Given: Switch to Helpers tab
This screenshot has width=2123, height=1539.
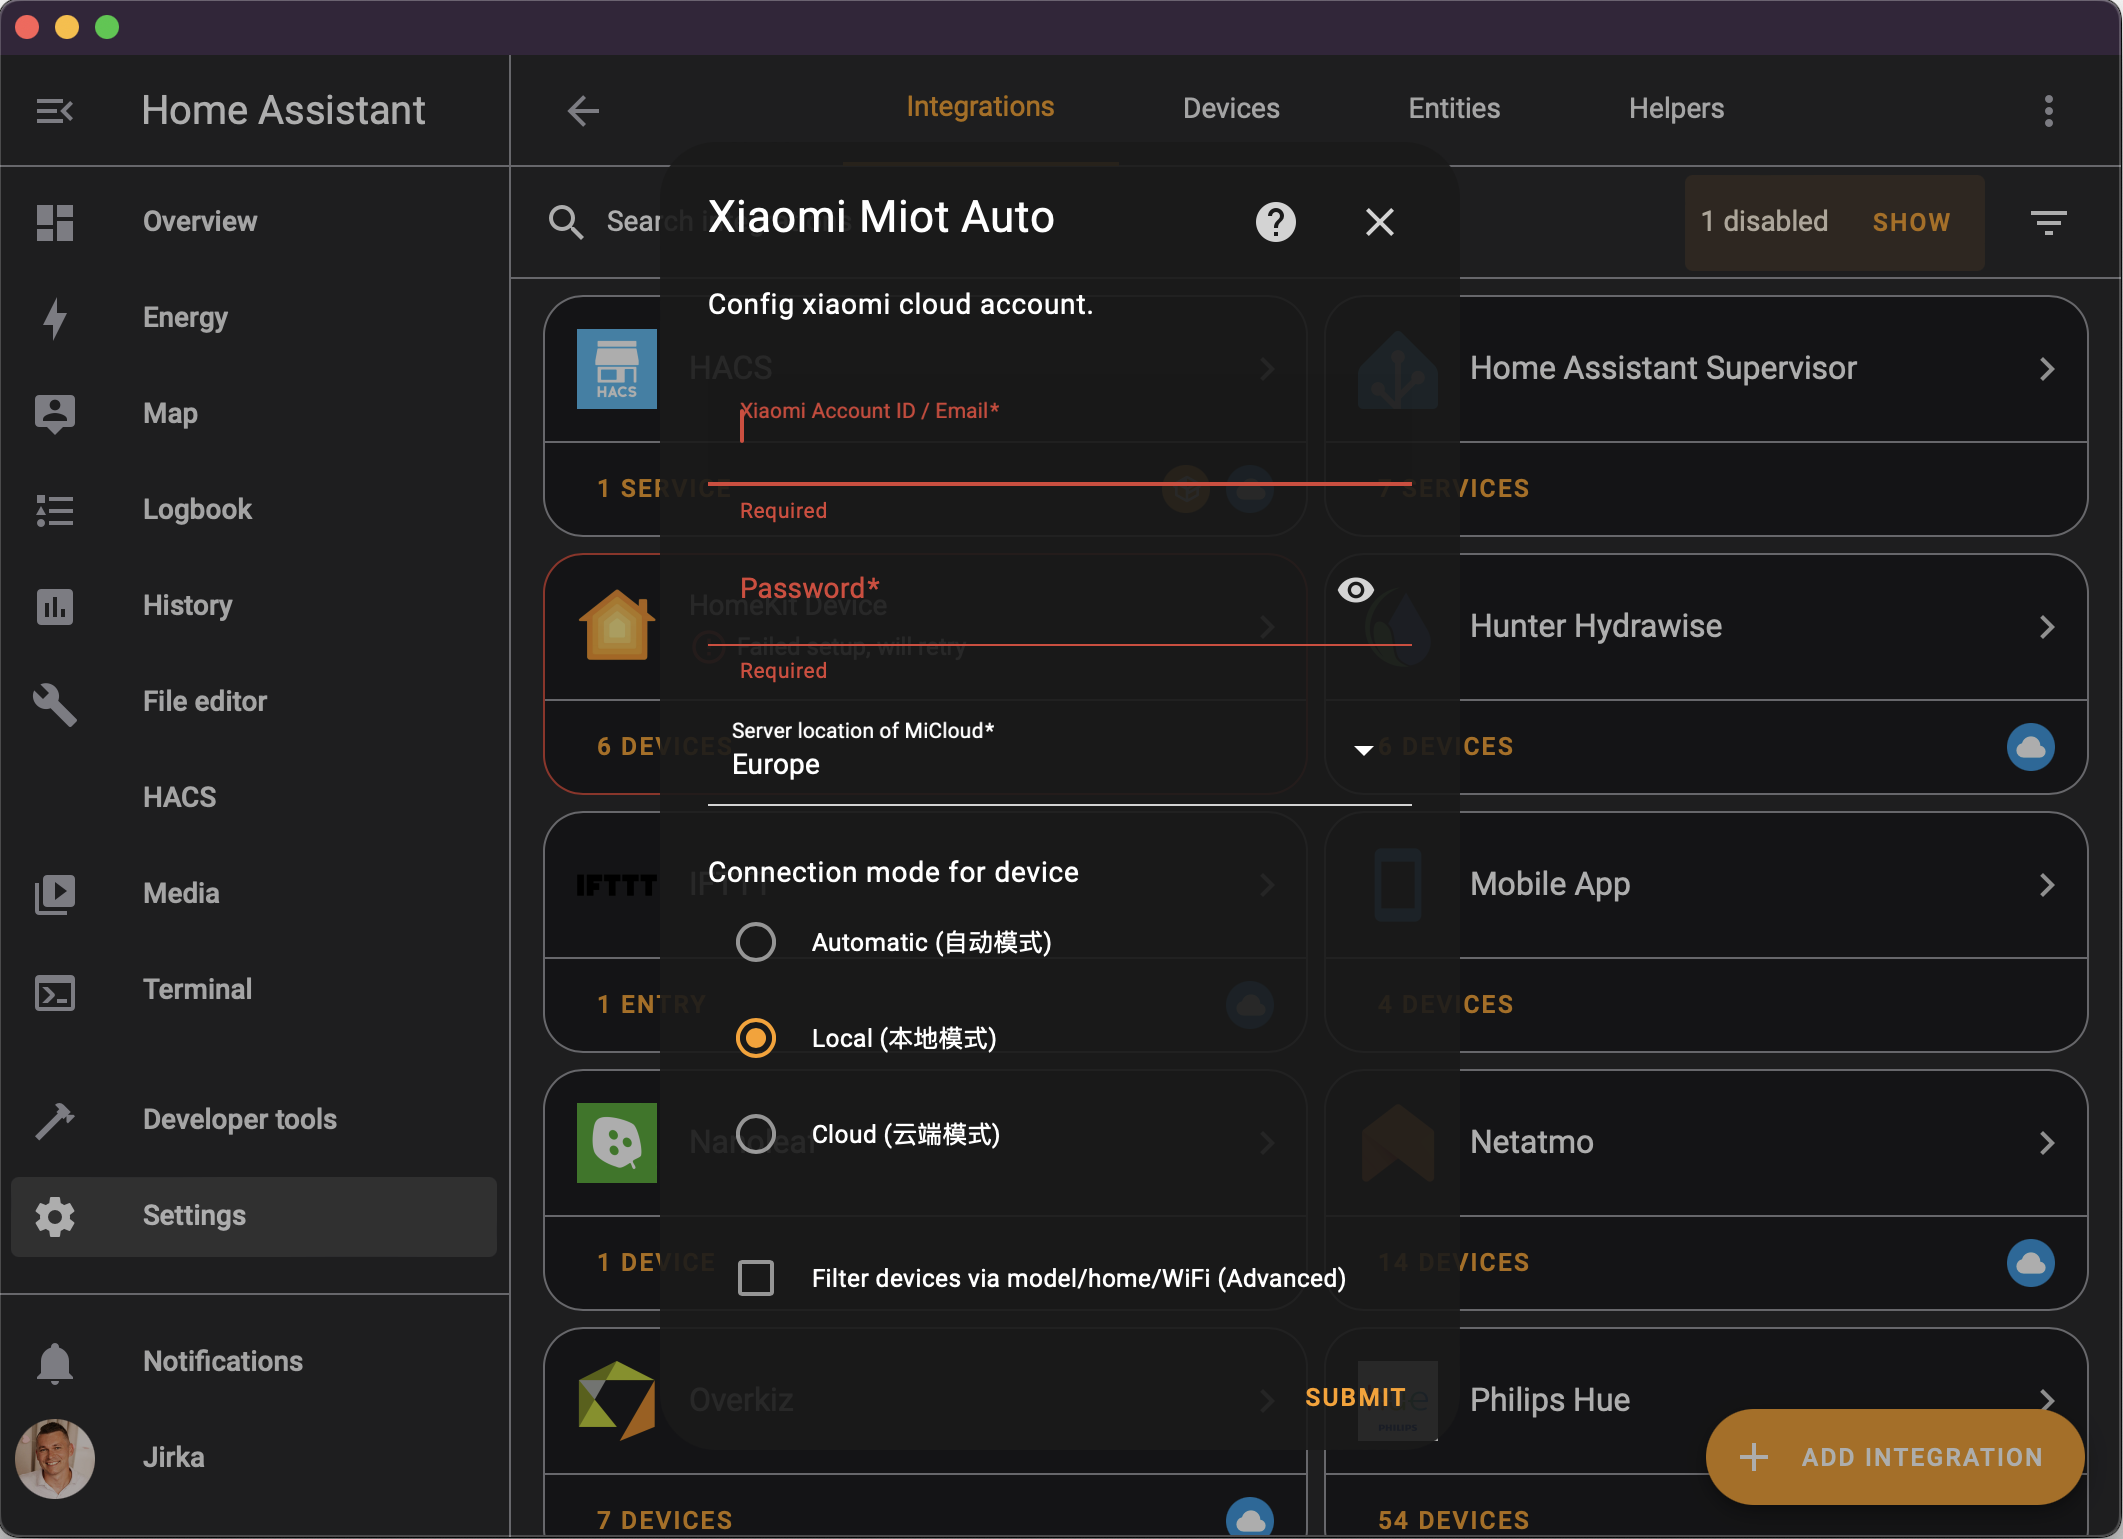Looking at the screenshot, I should click(x=1676, y=109).
